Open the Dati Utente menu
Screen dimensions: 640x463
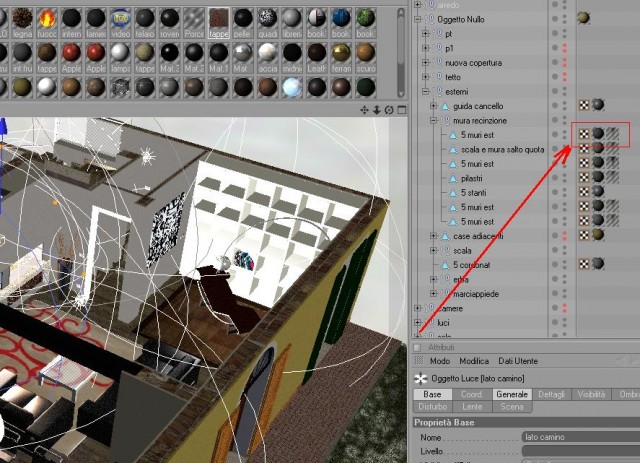pos(518,361)
